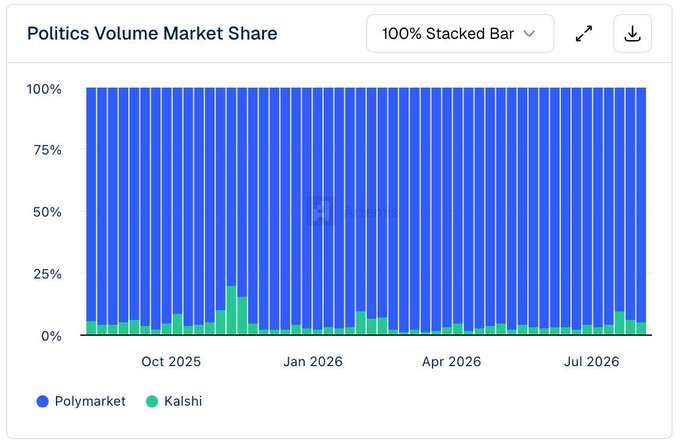Image resolution: width=680 pixels, height=444 pixels.
Task: Click the 0% y-axis label
Action: click(x=52, y=336)
